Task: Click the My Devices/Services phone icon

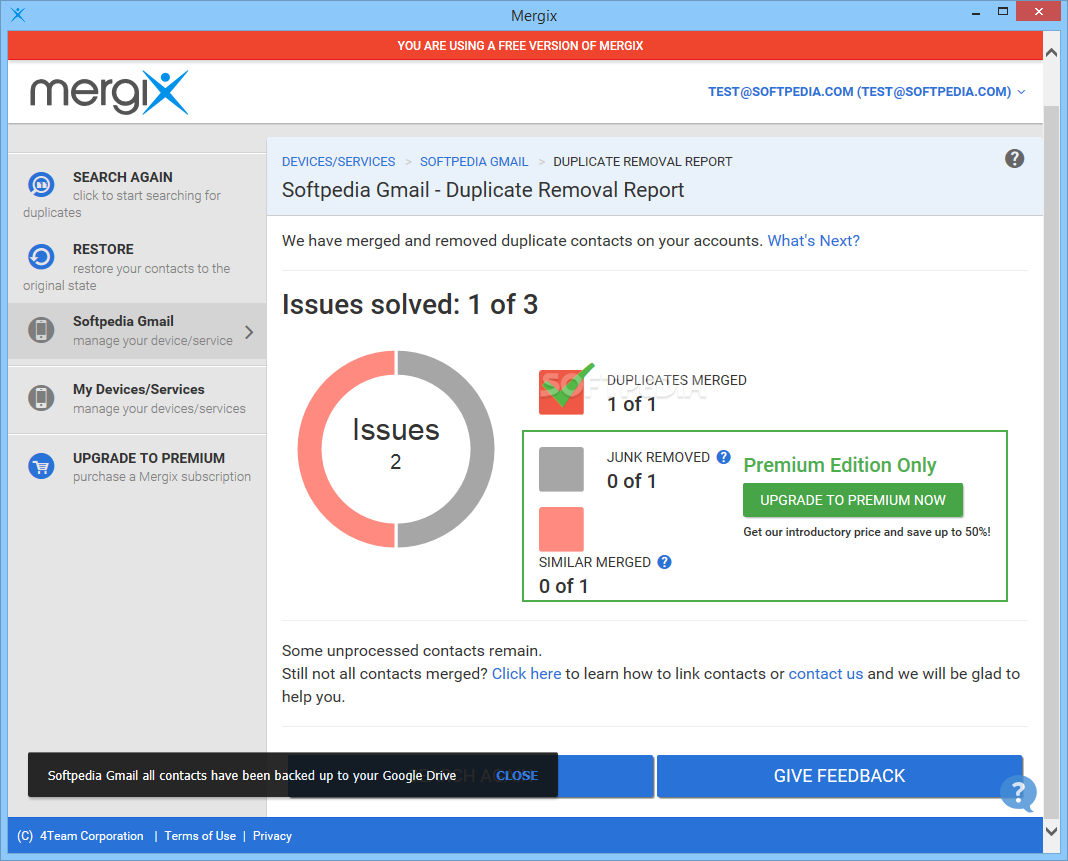Action: click(x=41, y=398)
